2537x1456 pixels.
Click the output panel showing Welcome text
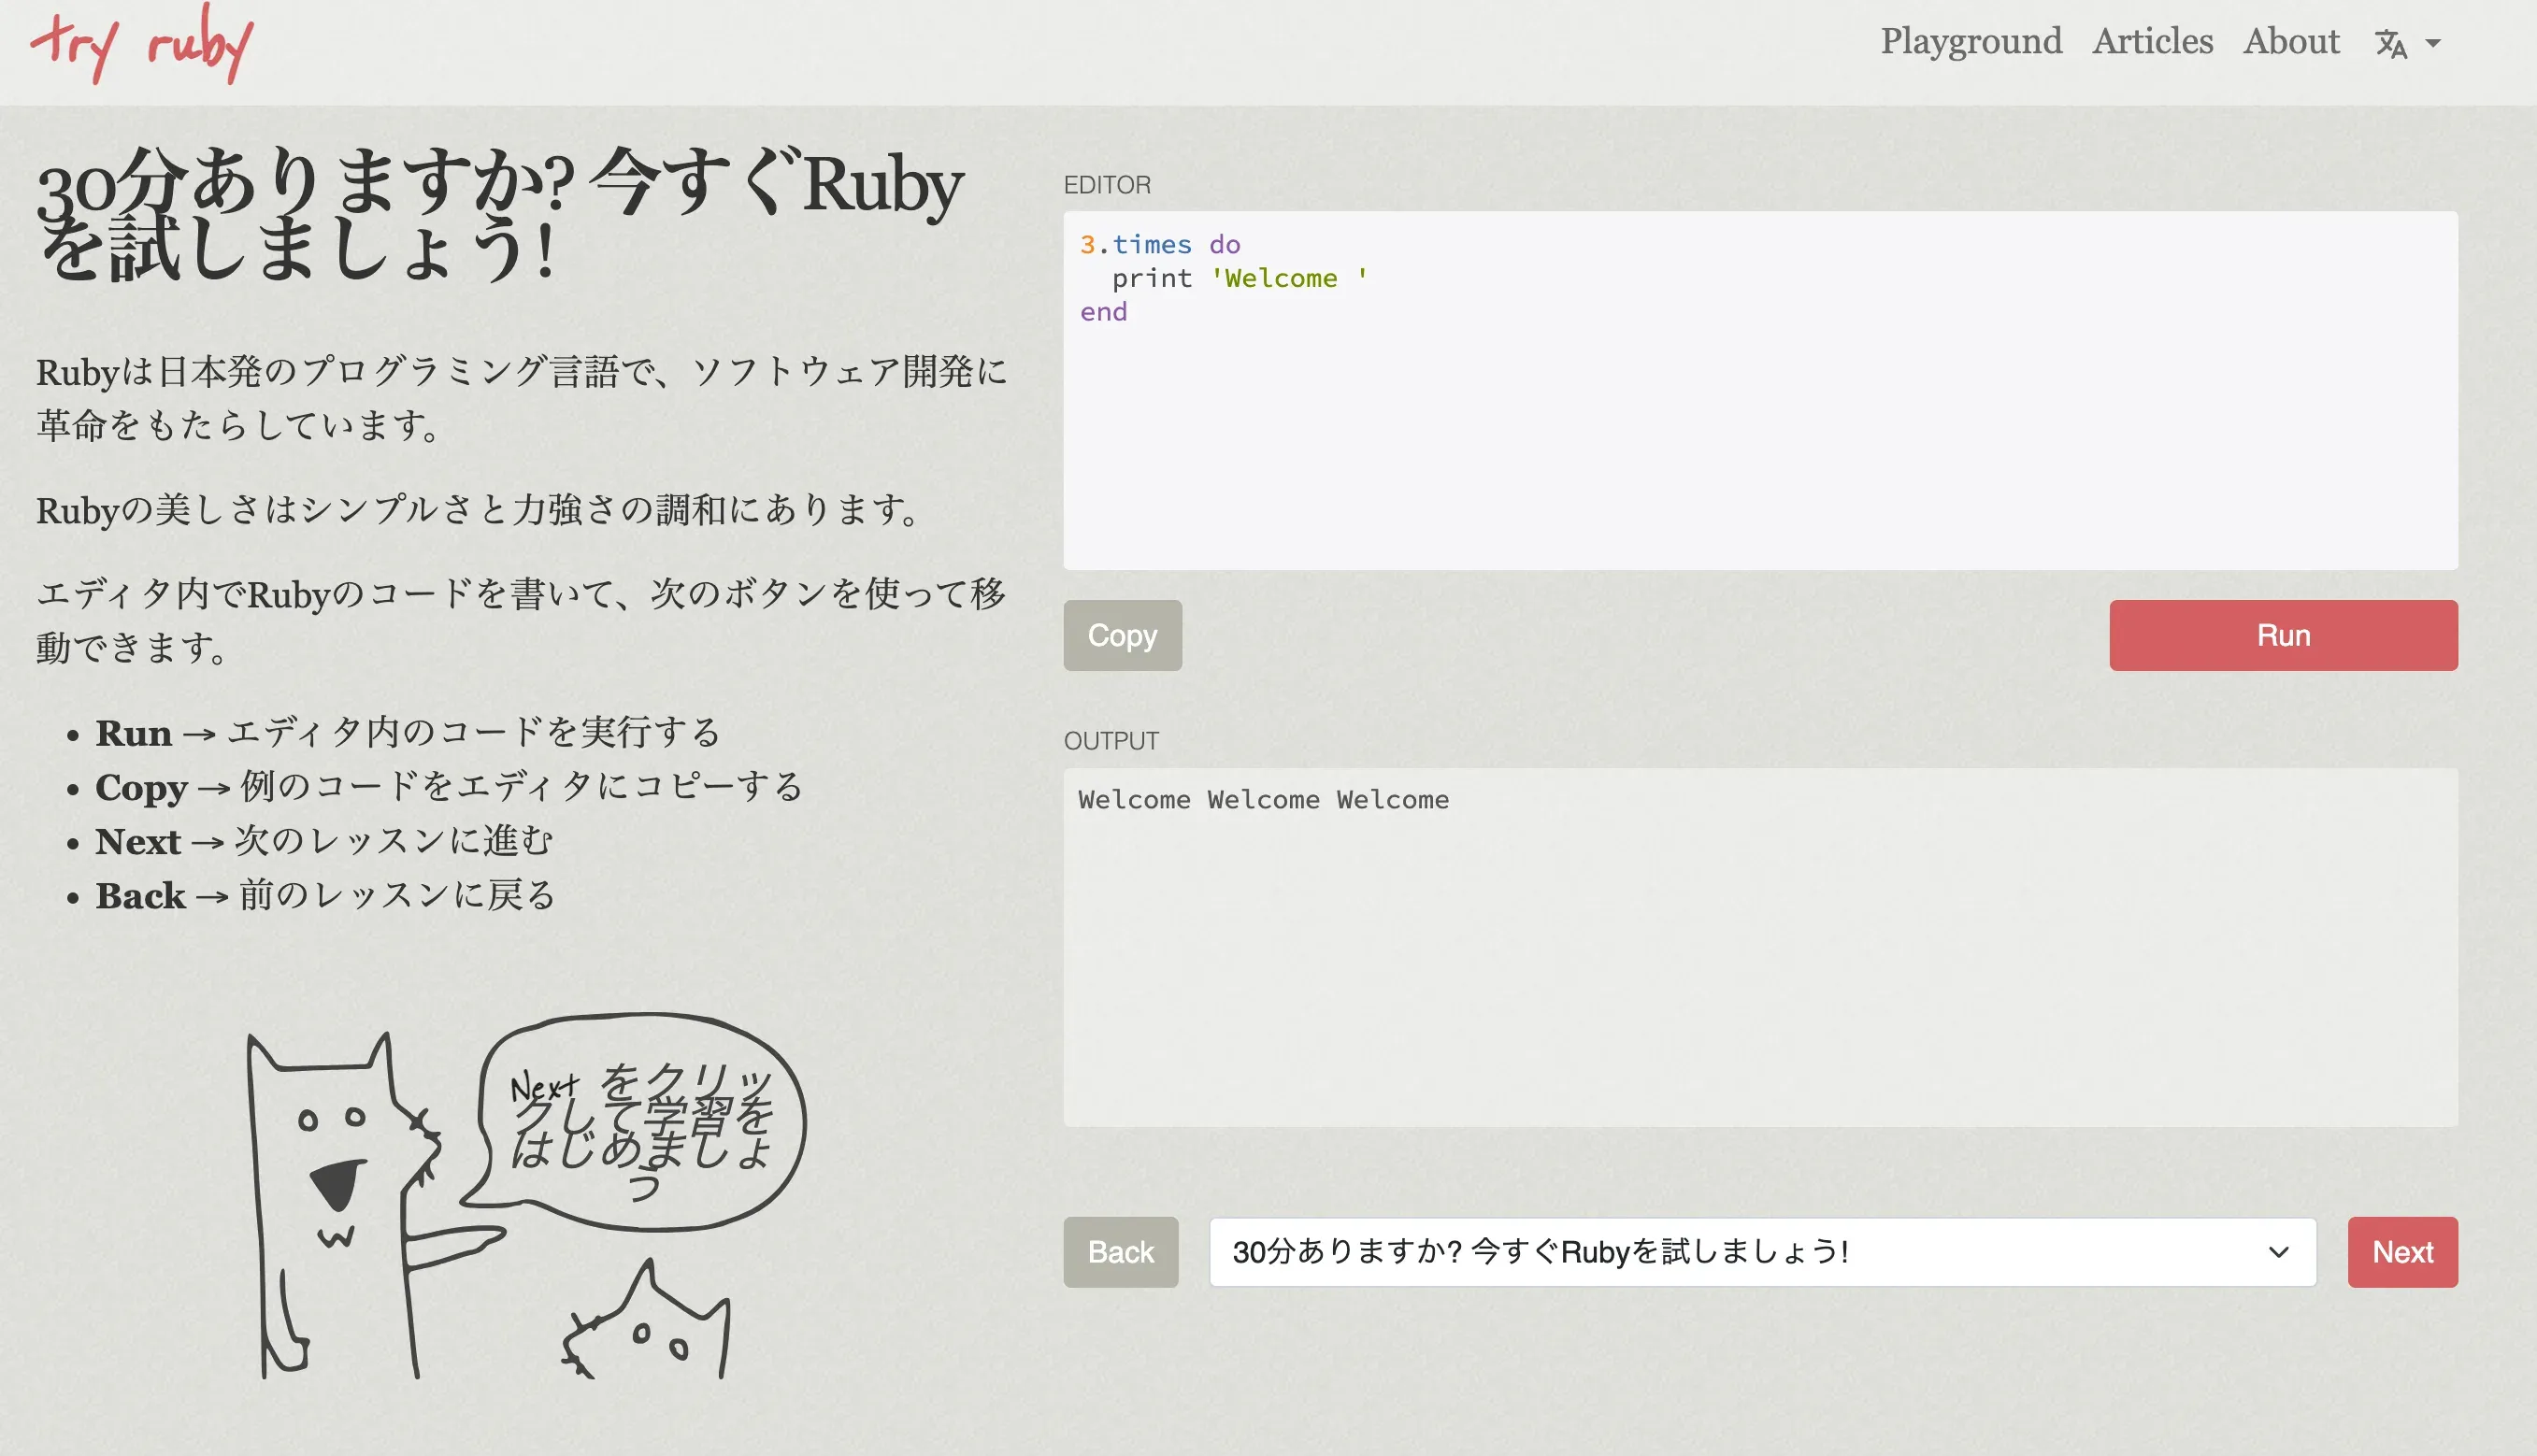point(1760,947)
